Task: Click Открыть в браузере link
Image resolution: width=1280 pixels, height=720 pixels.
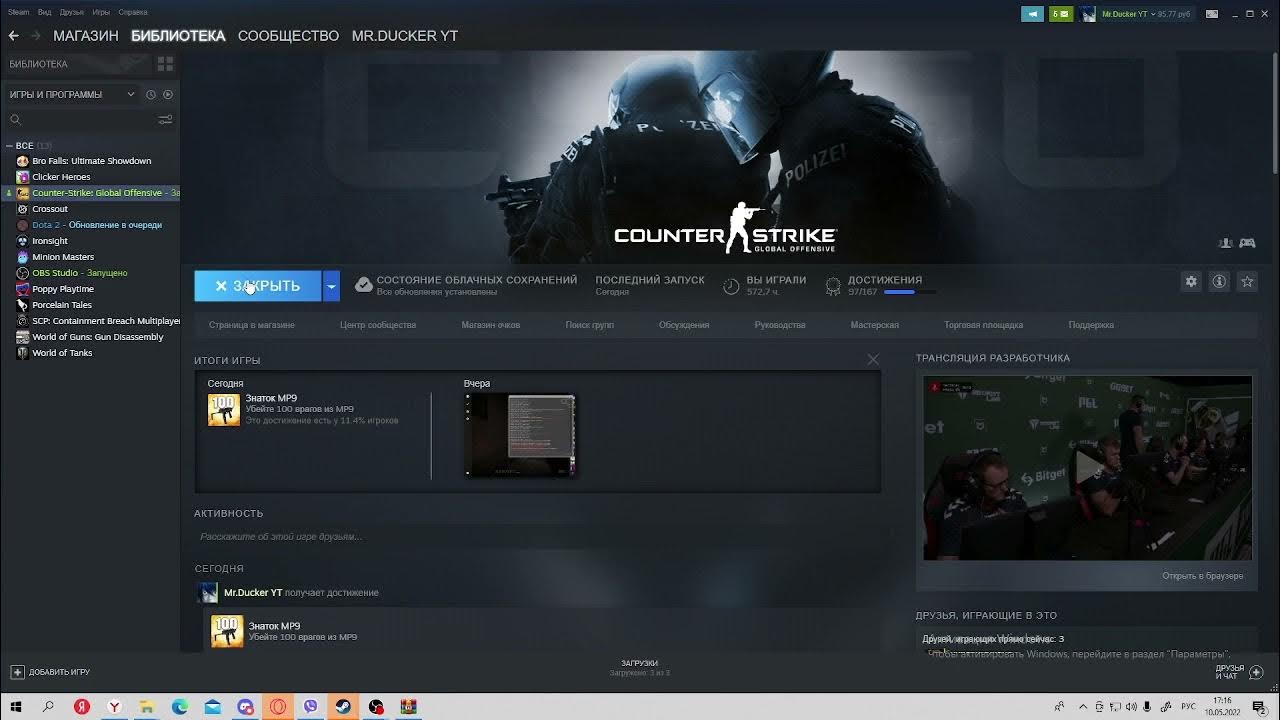Action: click(1203, 576)
